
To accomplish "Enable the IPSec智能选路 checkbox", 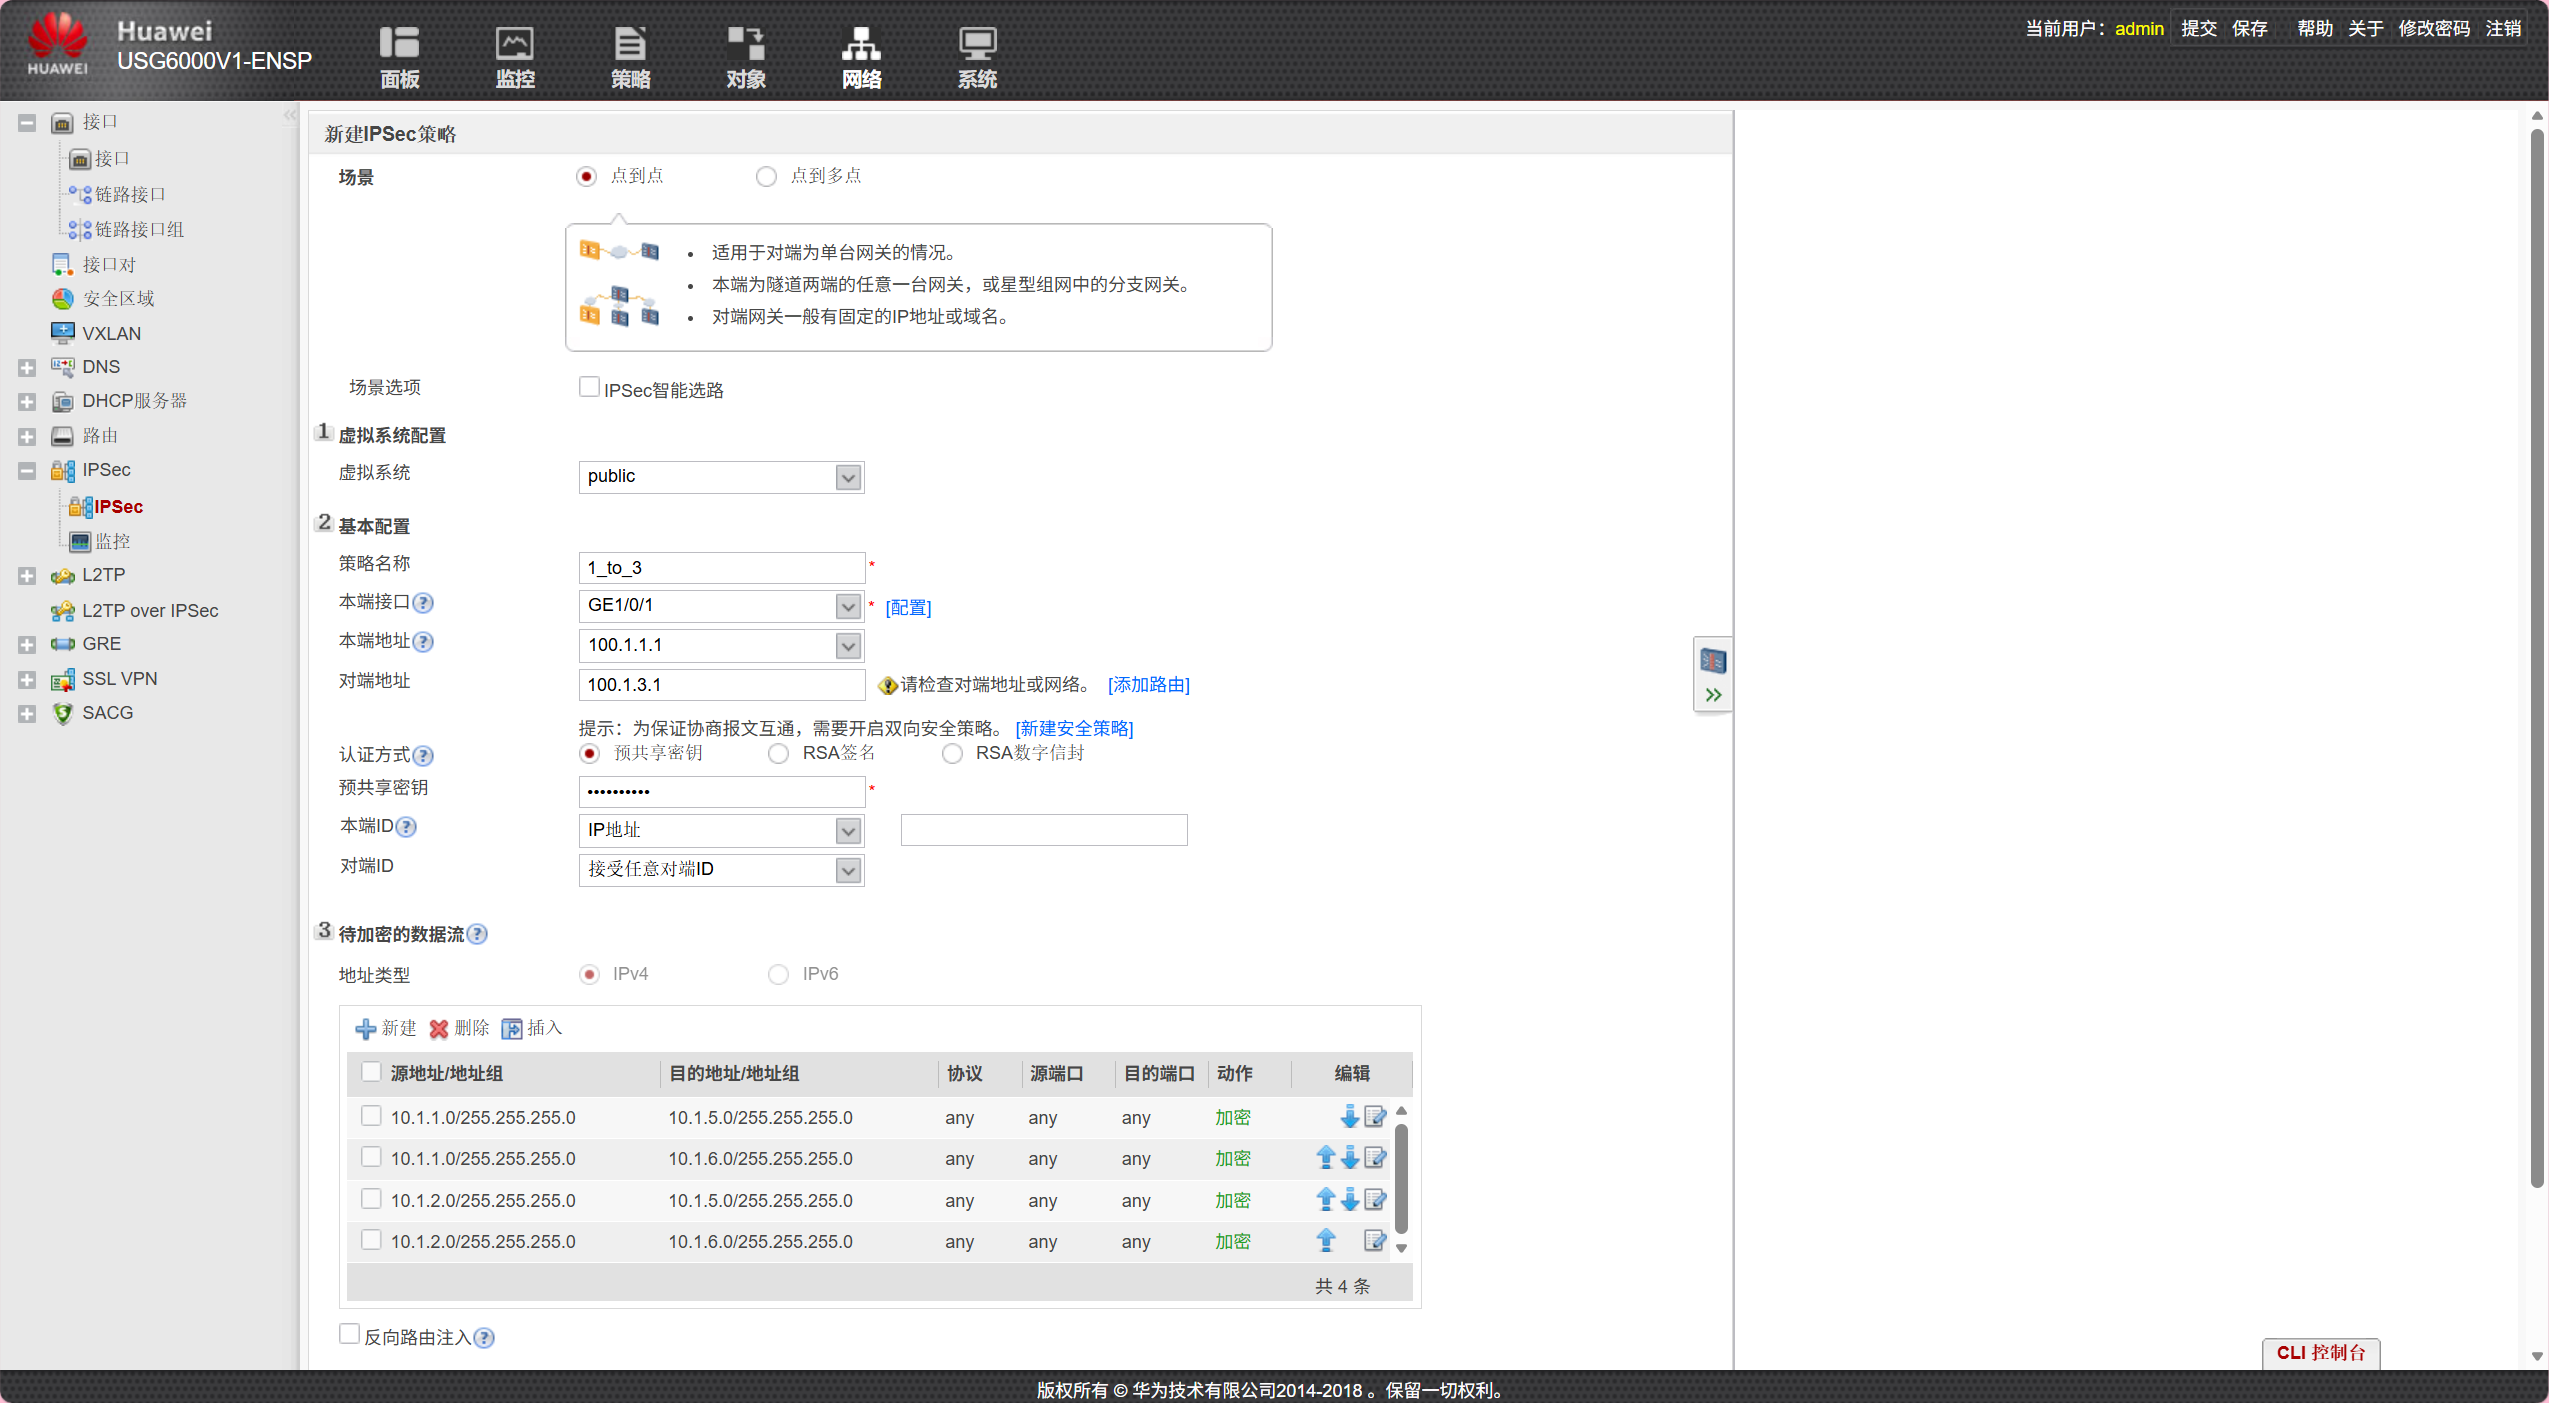I will point(589,388).
